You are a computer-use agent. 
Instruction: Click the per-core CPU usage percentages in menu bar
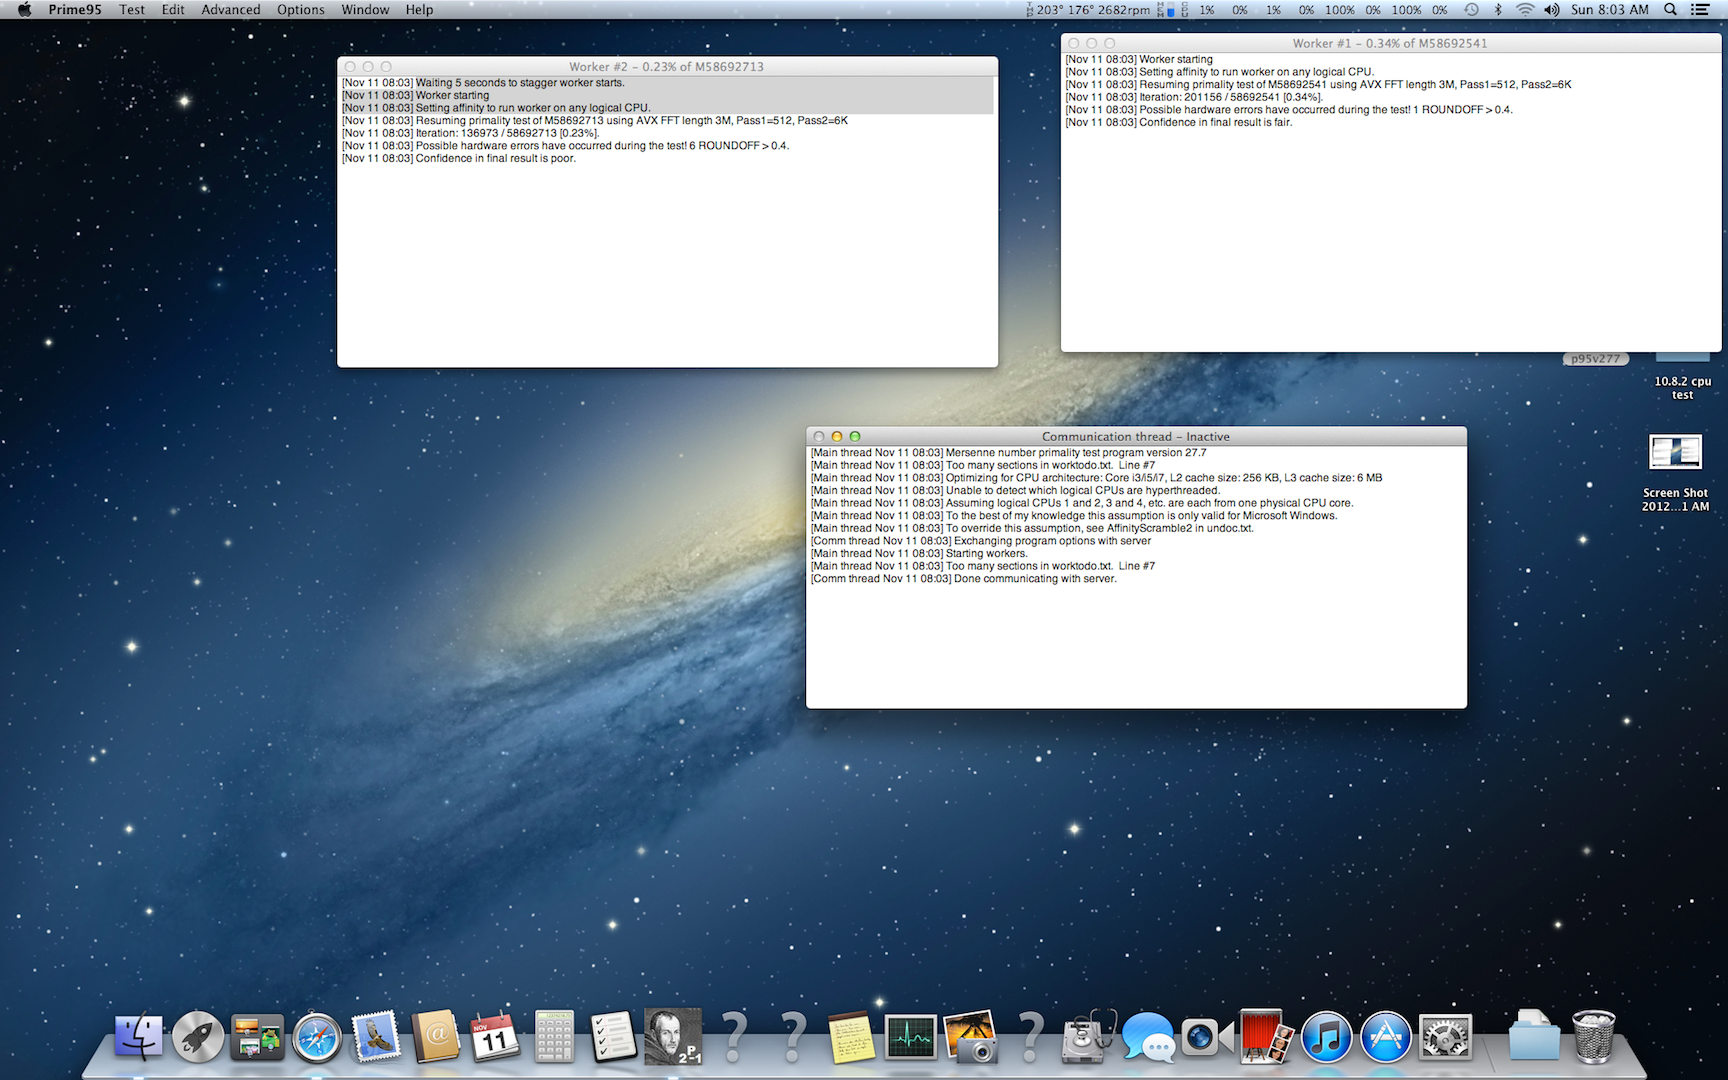(x=1323, y=10)
